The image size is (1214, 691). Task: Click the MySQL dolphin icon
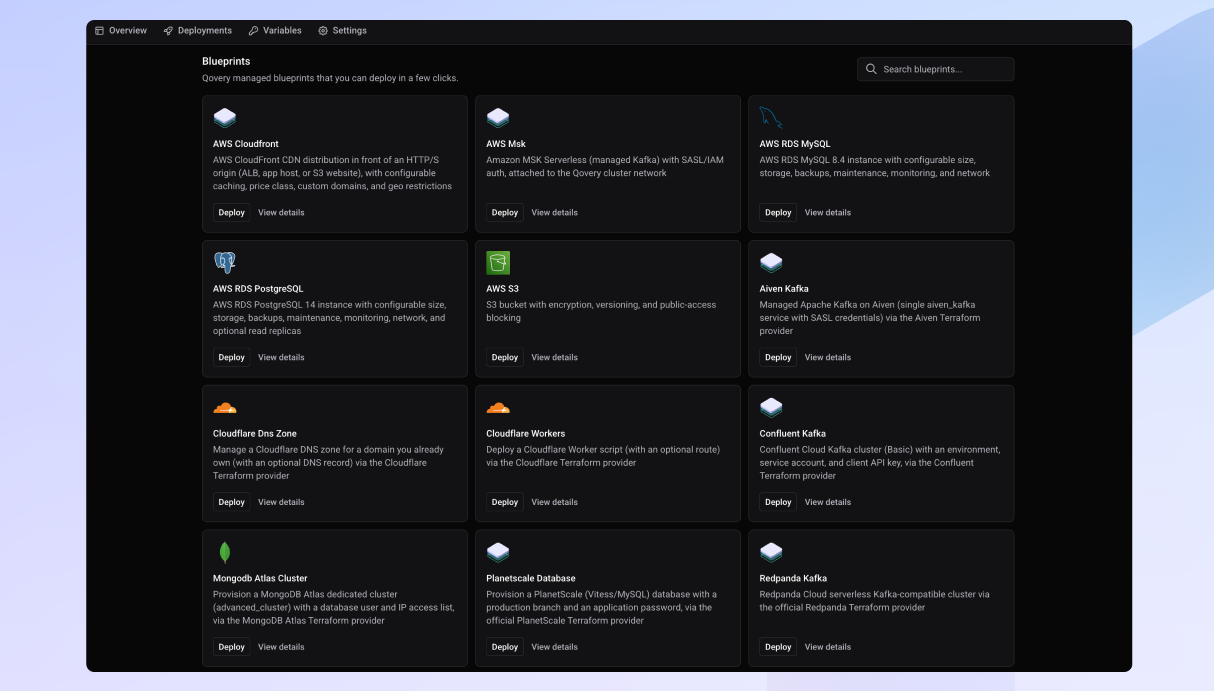771,118
